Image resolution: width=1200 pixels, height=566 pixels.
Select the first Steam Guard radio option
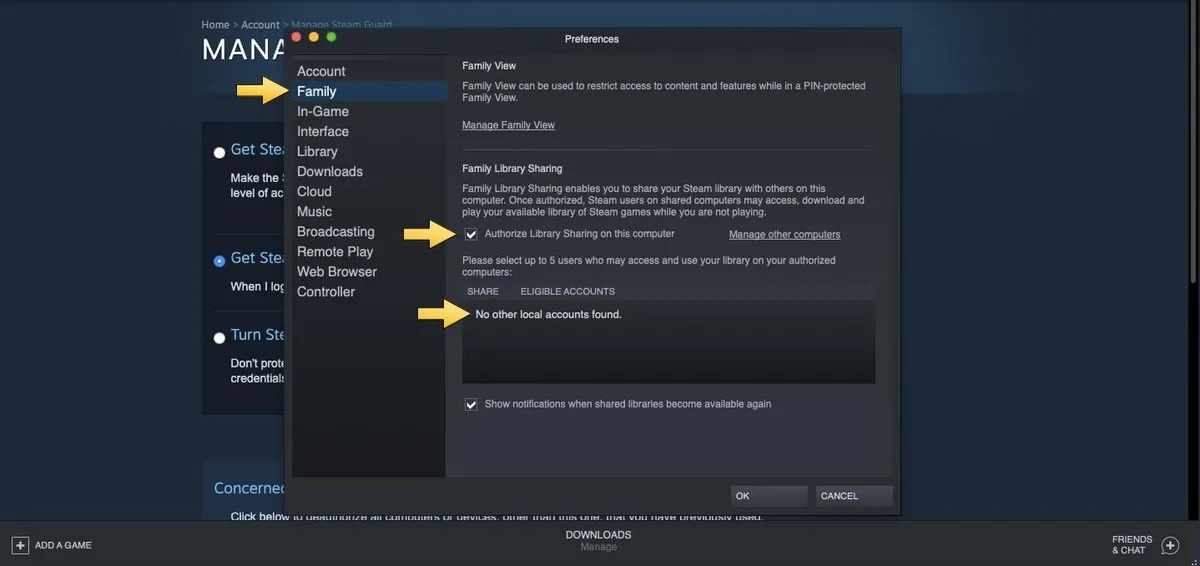click(x=219, y=153)
